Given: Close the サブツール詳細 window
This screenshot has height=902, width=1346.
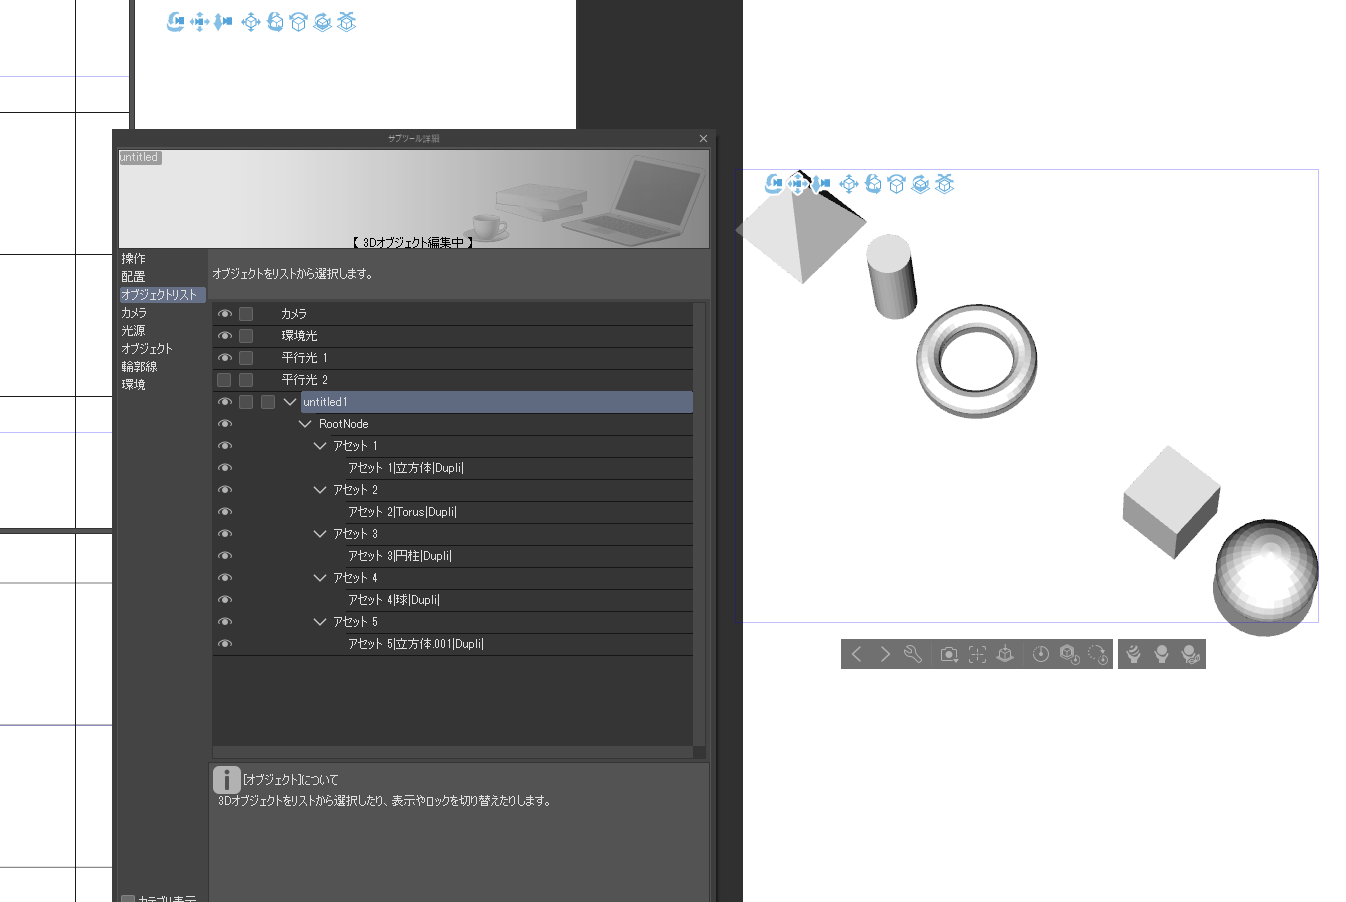Looking at the screenshot, I should 703,138.
